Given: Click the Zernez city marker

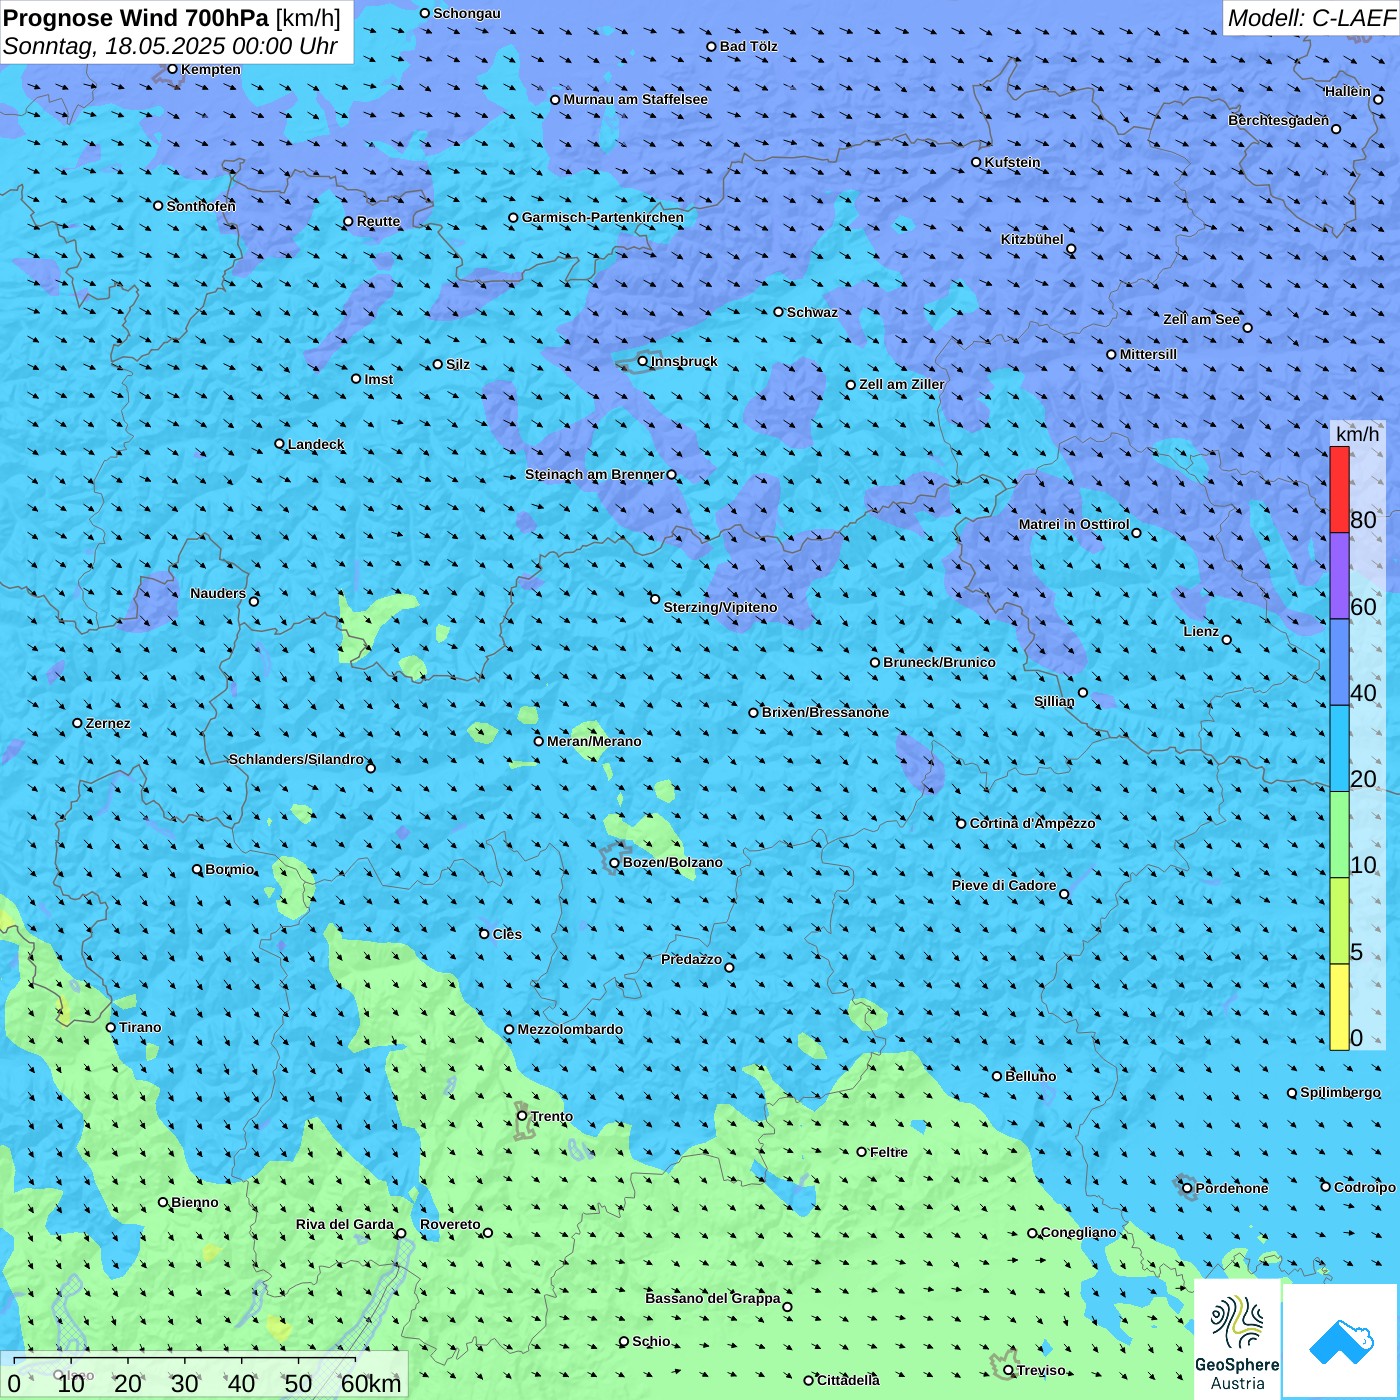Looking at the screenshot, I should (x=77, y=723).
